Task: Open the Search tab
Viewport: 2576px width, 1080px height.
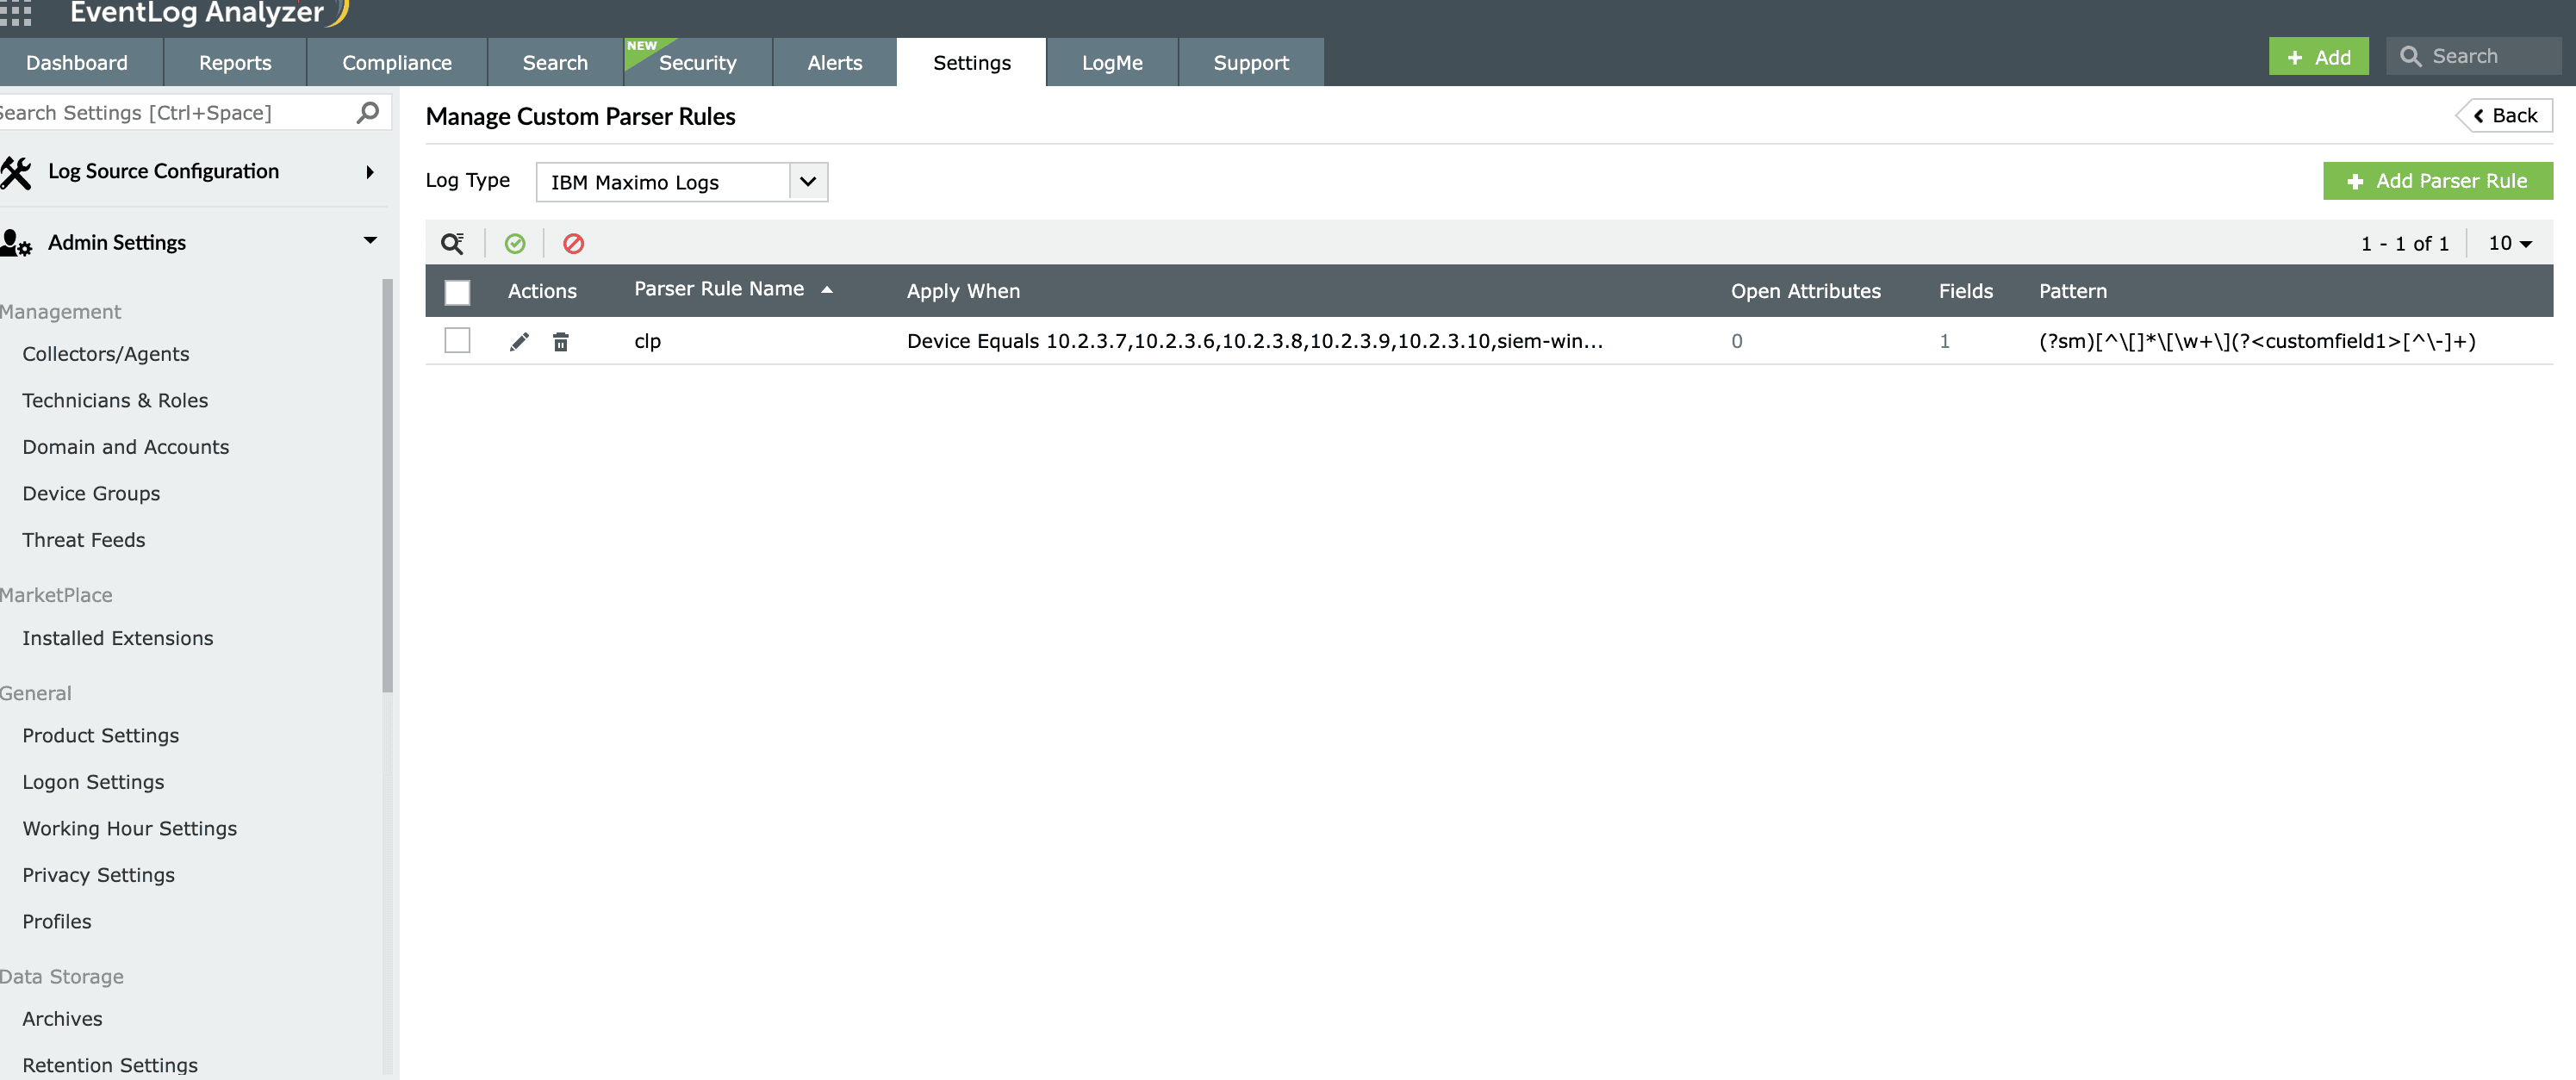Action: 555,62
